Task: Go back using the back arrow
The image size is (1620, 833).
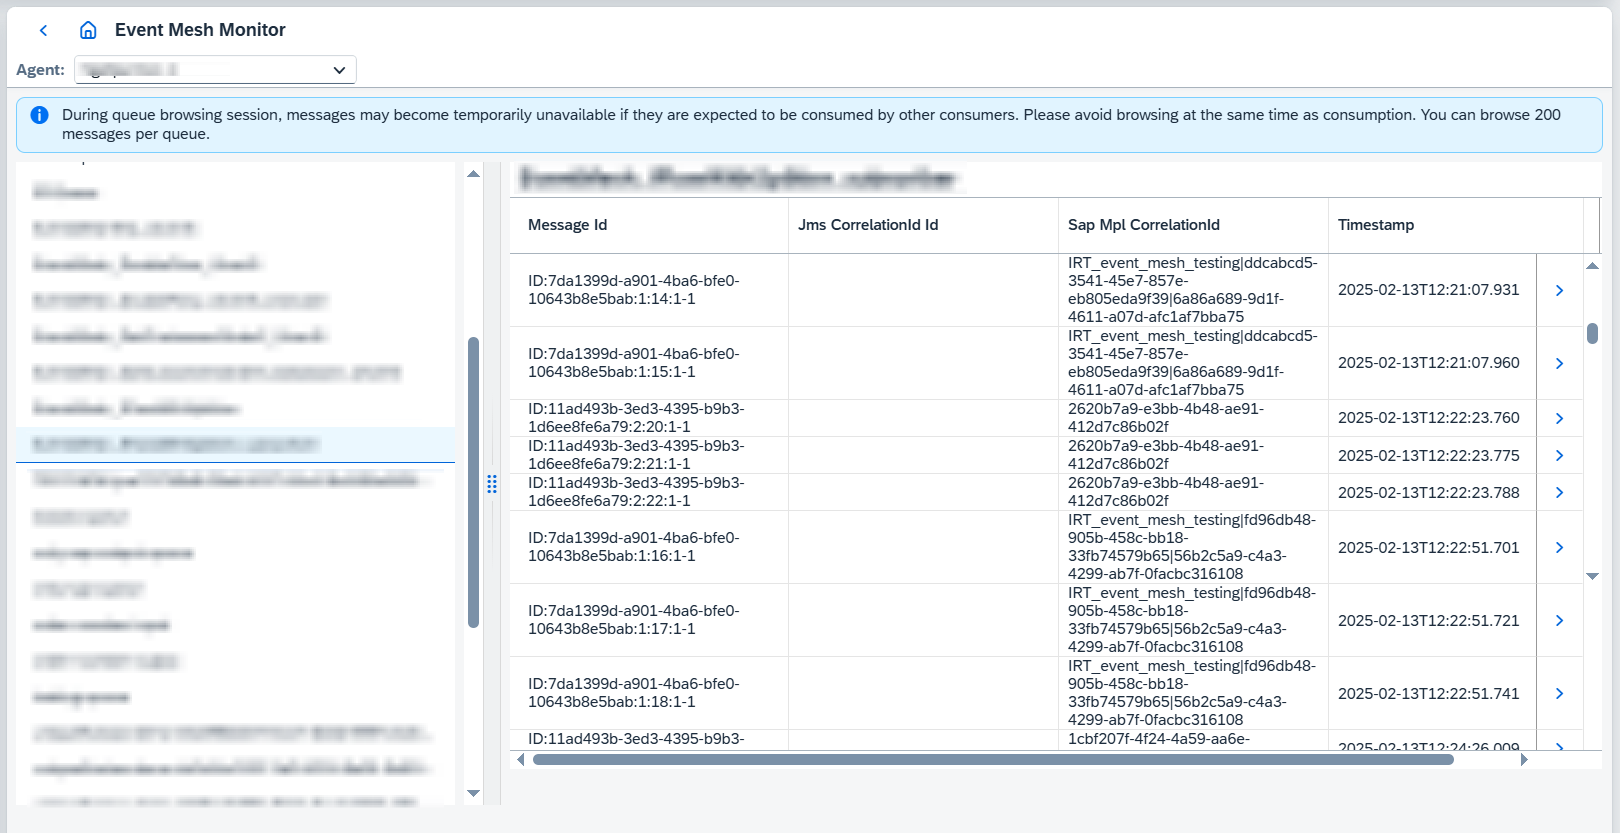Action: (x=43, y=31)
